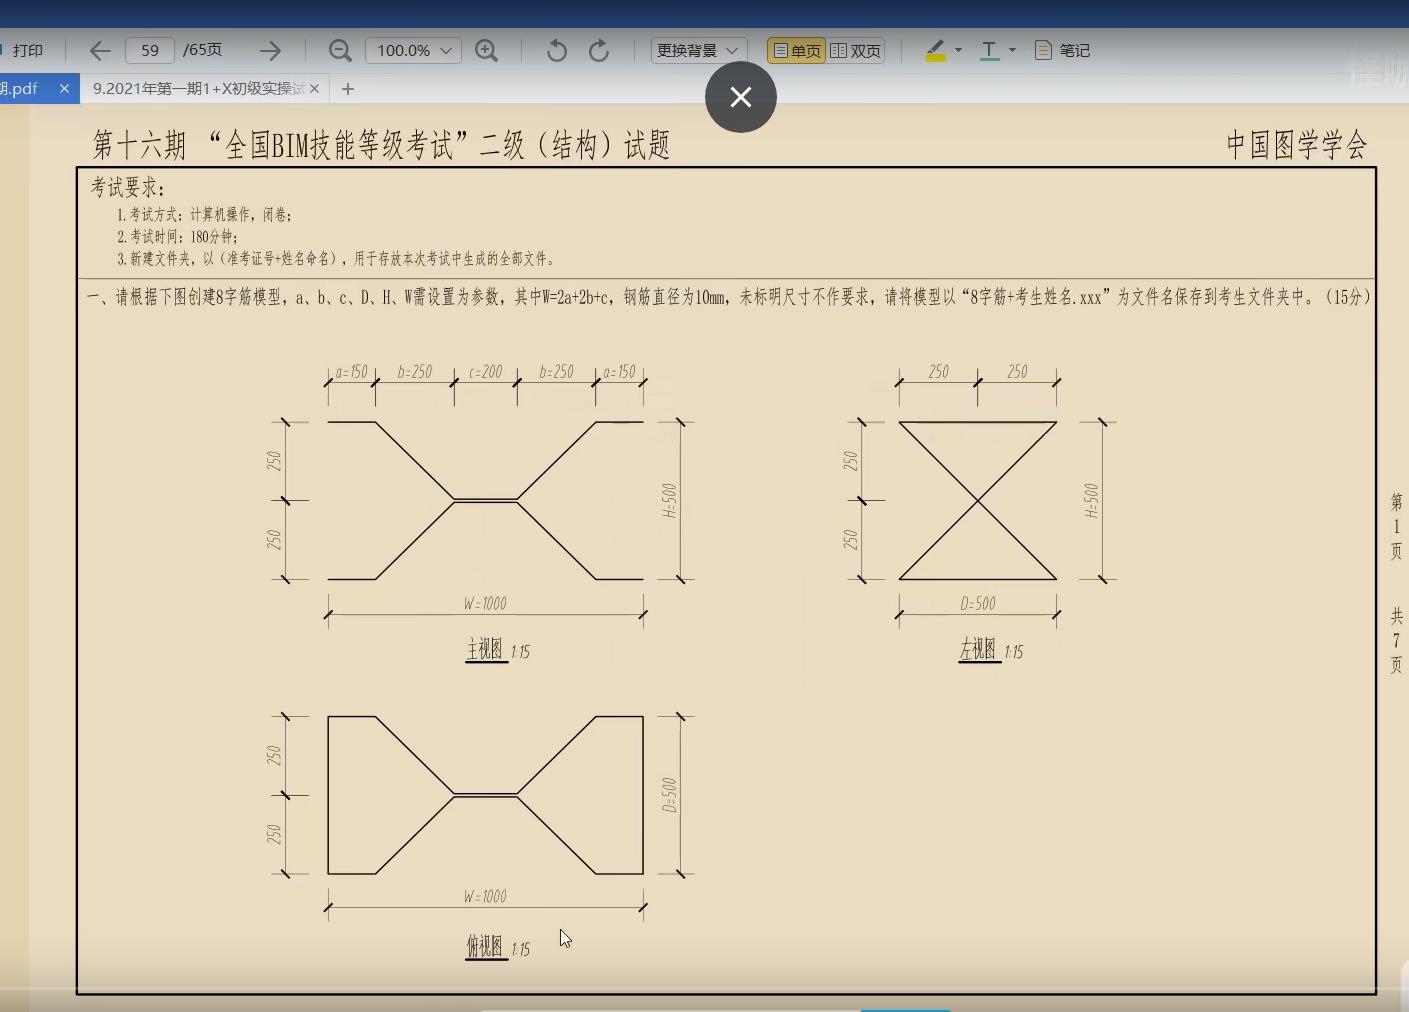Switch to 单页 single page view
Screen dimensions: 1409x1012
797,51
